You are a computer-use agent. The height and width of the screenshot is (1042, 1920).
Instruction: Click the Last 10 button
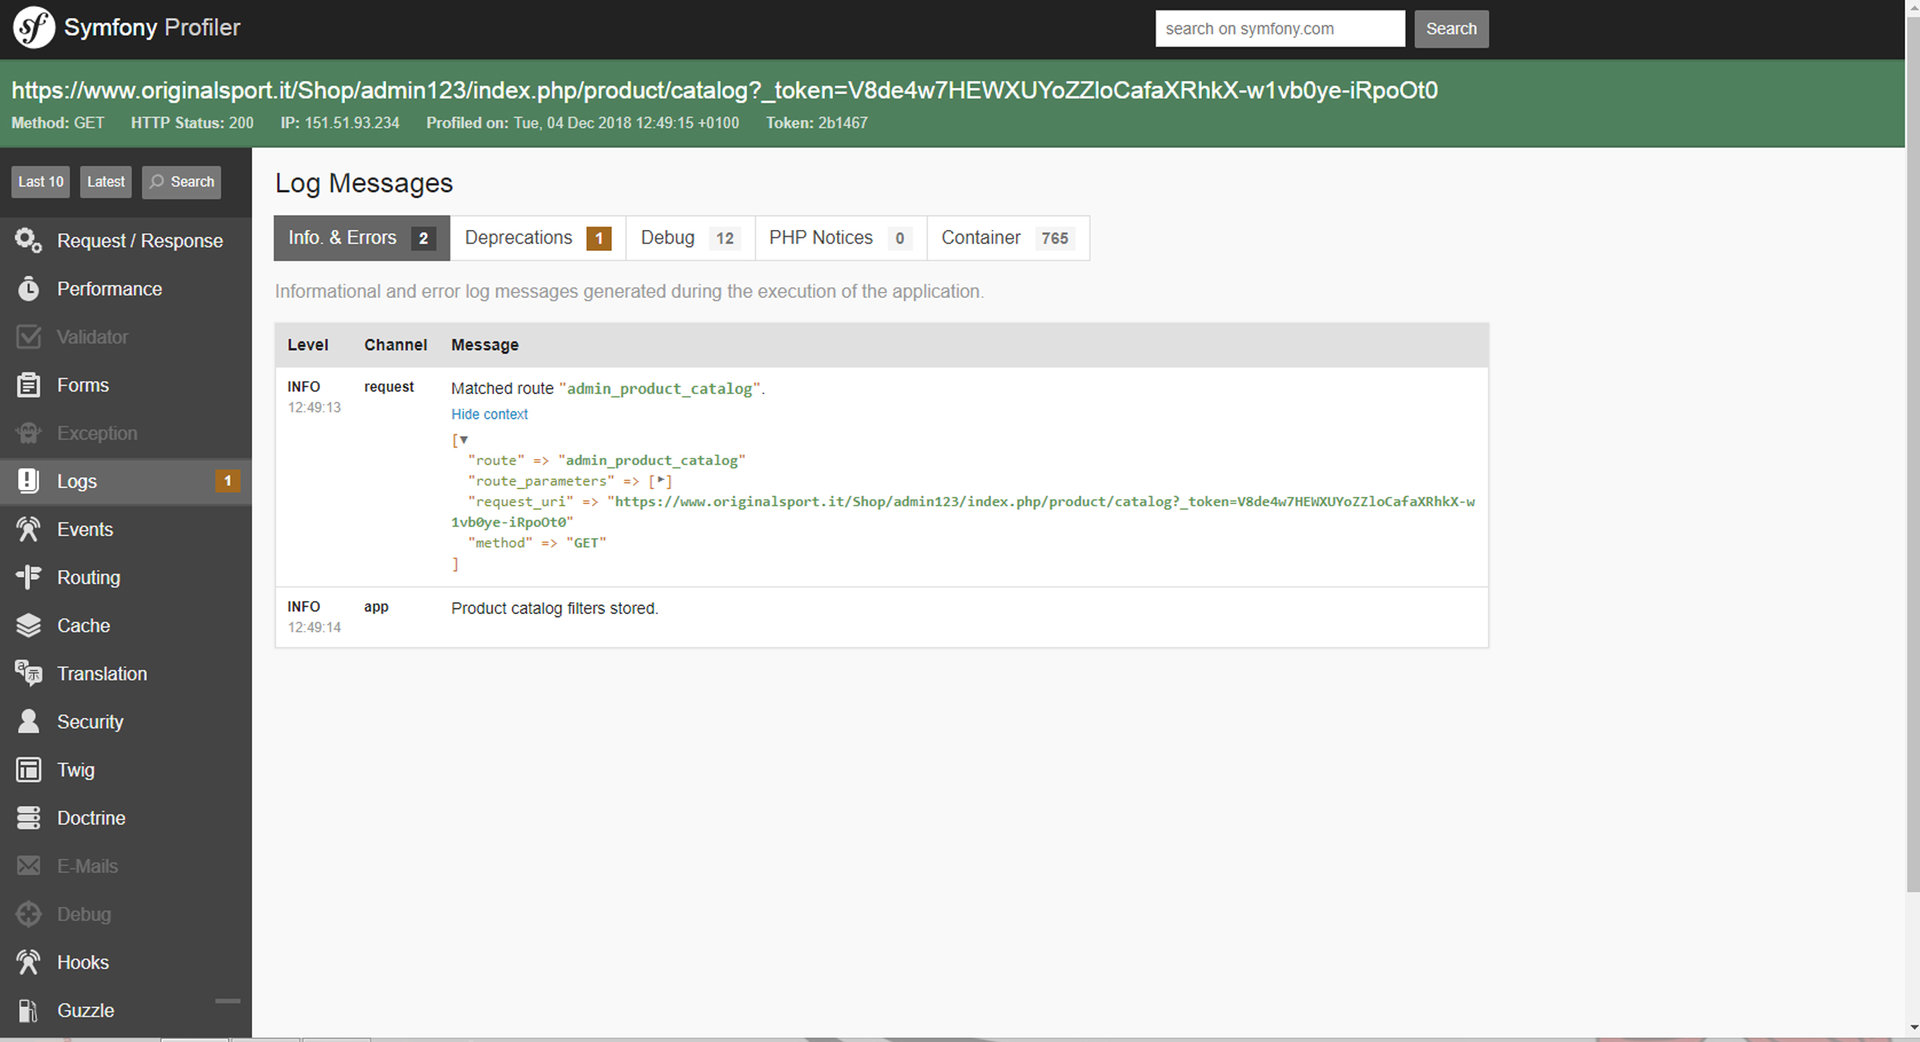click(41, 182)
